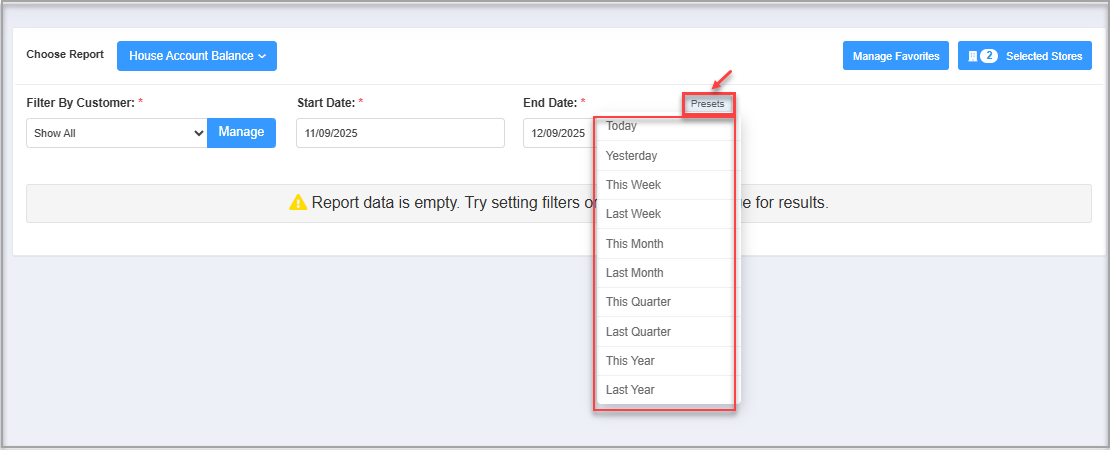Choose Last Year from presets
1110x450 pixels.
(x=630, y=390)
